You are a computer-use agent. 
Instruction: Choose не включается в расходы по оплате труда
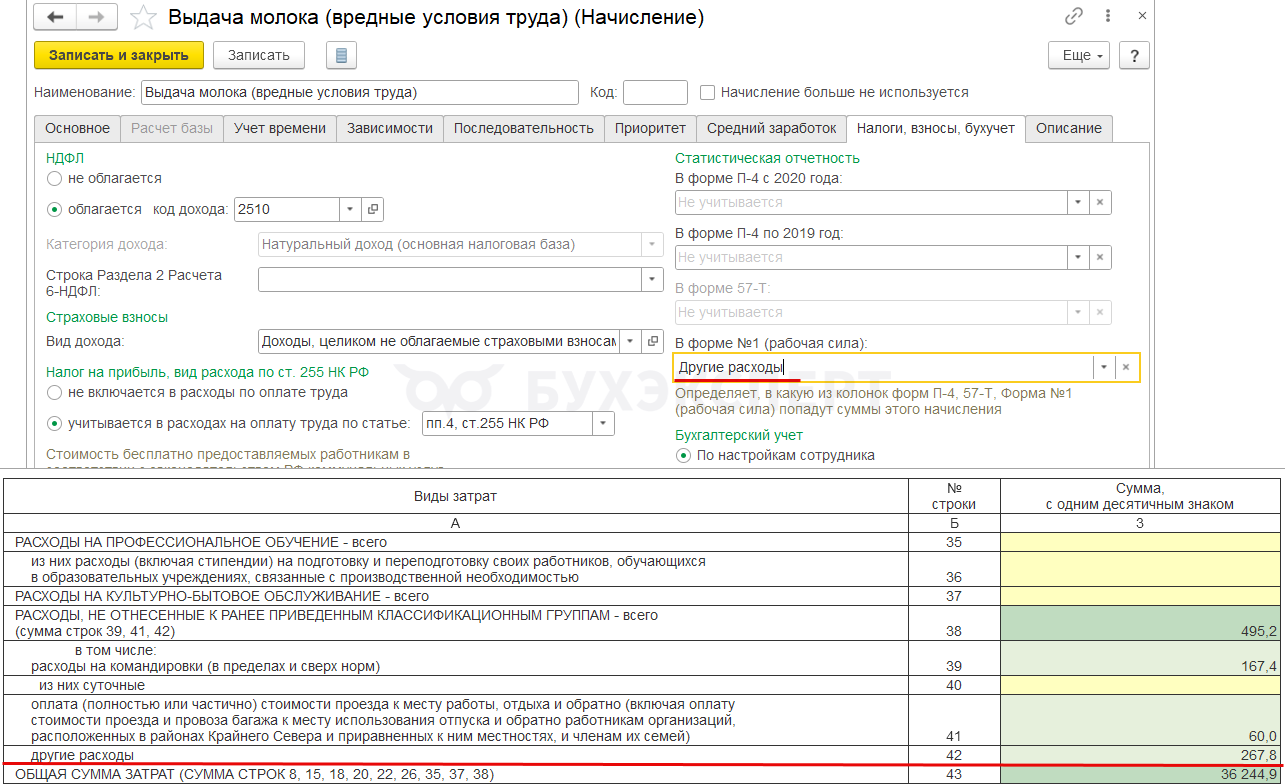54,393
